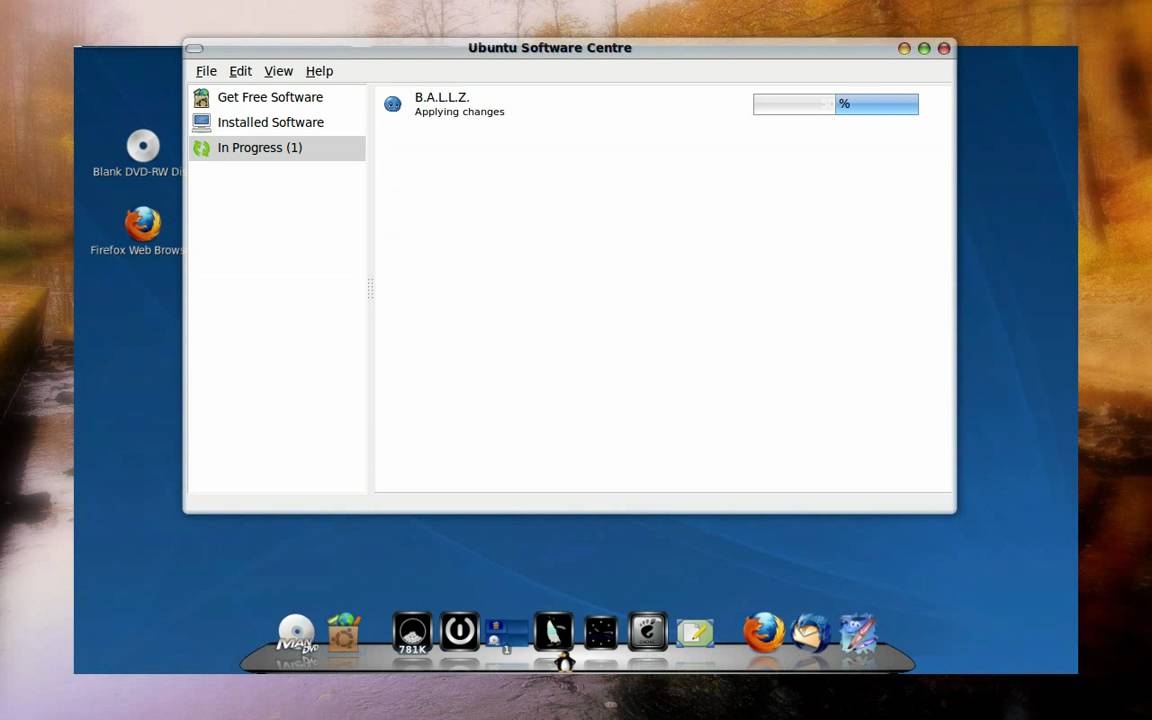Click the clock applet in the dock

[601, 633]
